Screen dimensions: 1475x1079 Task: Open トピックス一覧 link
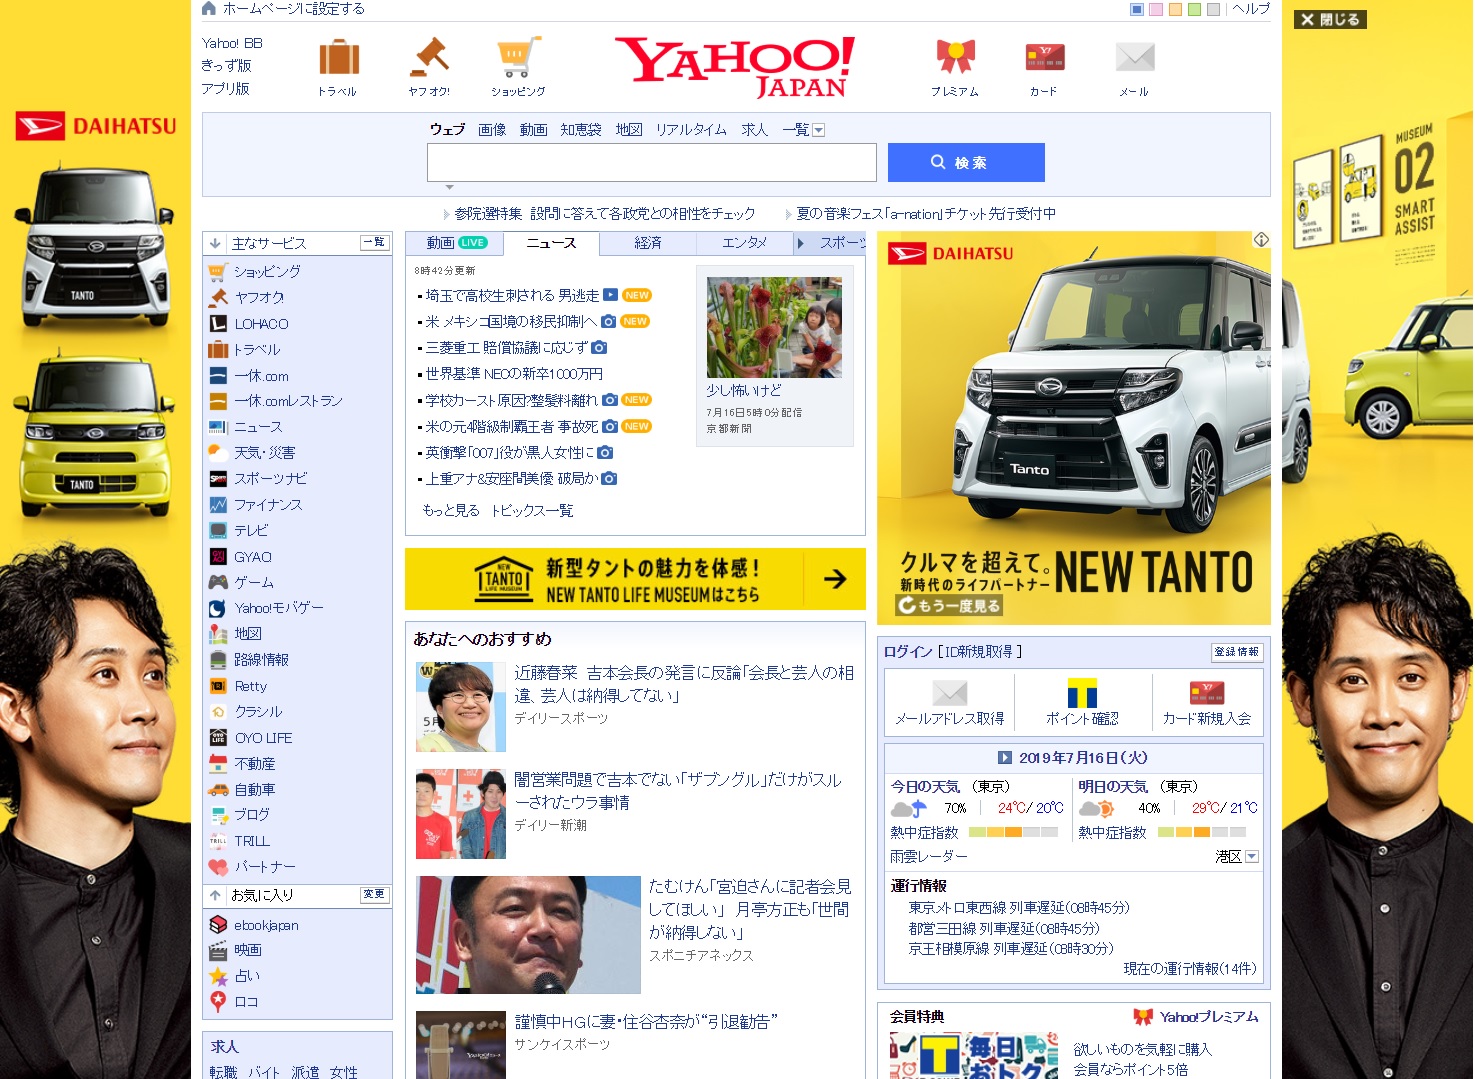(x=532, y=511)
